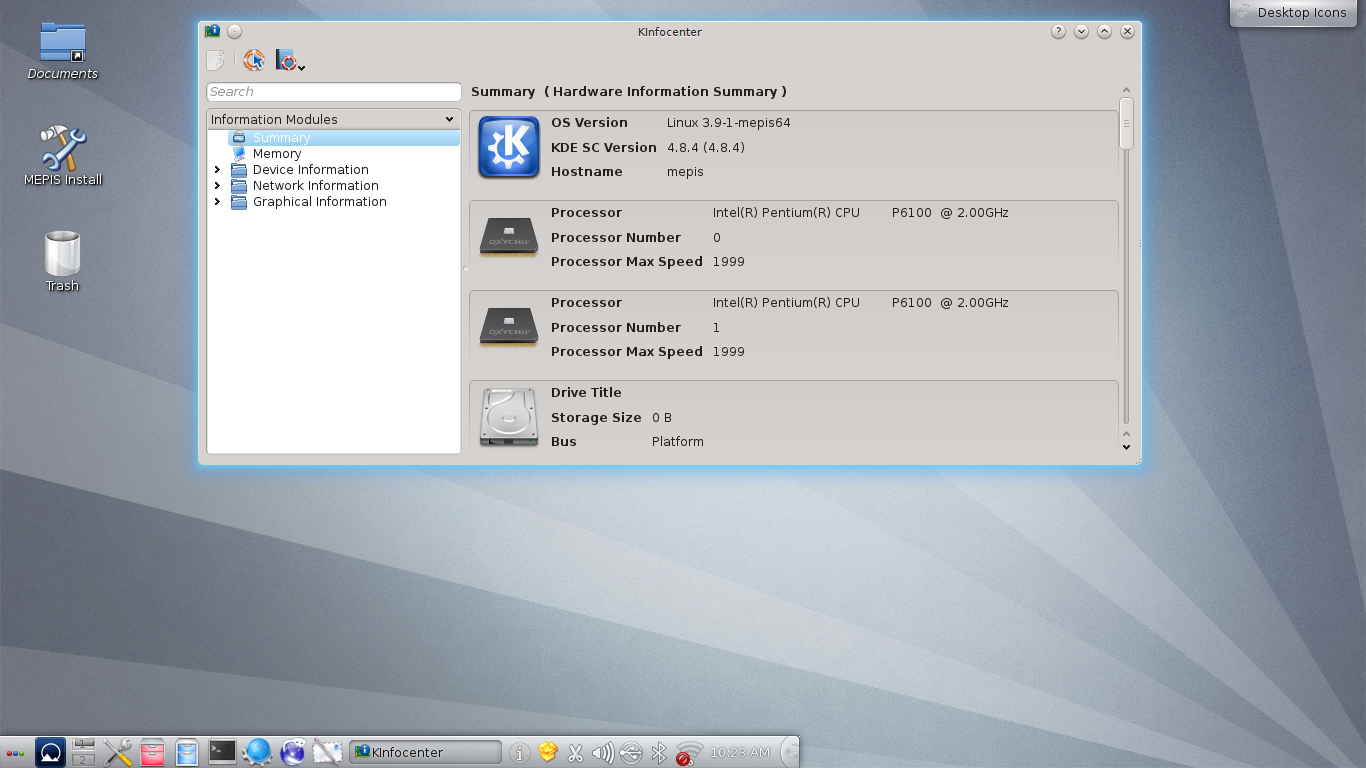Viewport: 1366px width, 768px height.
Task: Open the Memory module
Action: [267, 154]
